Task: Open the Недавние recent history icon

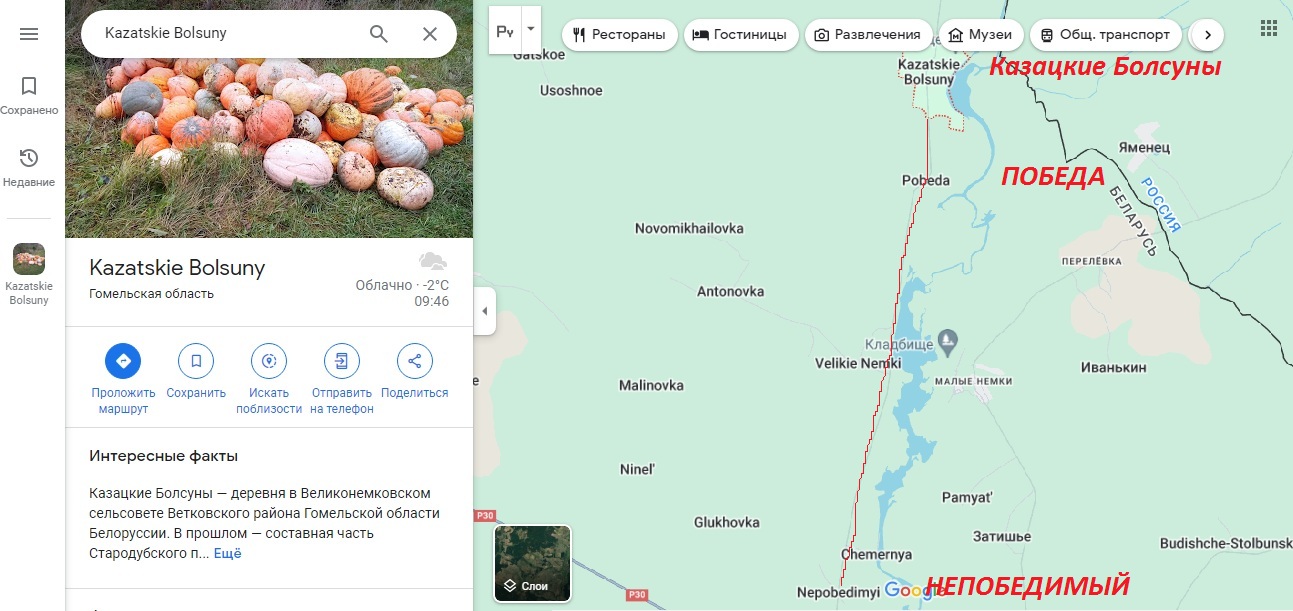Action: click(29, 158)
